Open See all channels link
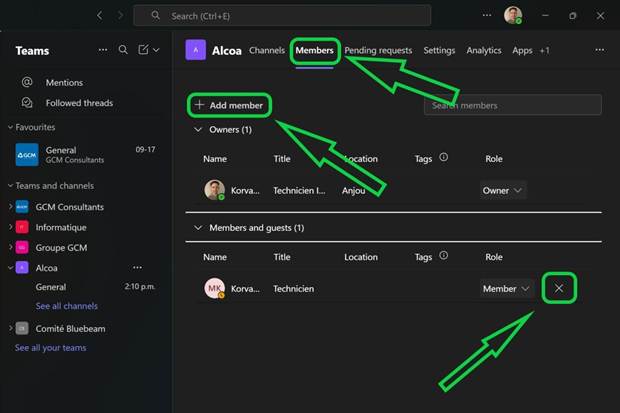The height and width of the screenshot is (413, 620). coord(66,306)
